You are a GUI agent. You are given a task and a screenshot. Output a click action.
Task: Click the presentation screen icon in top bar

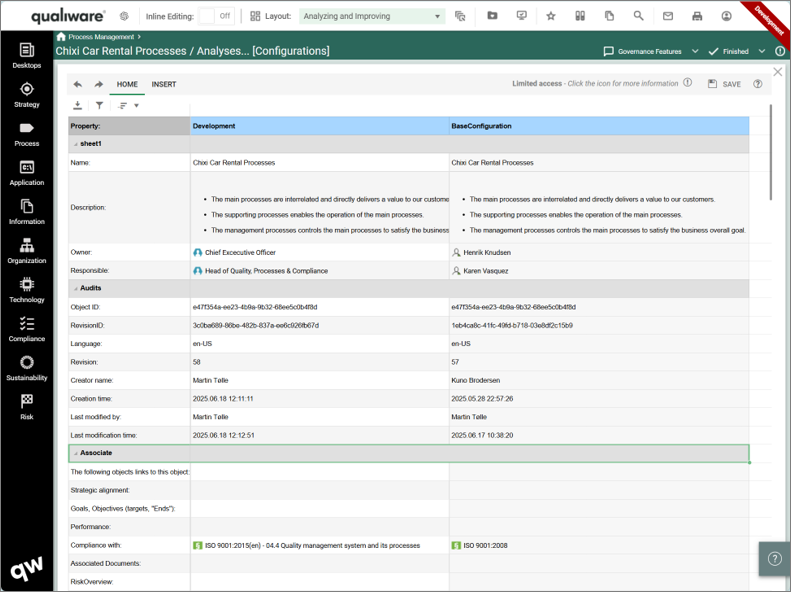[x=522, y=16]
